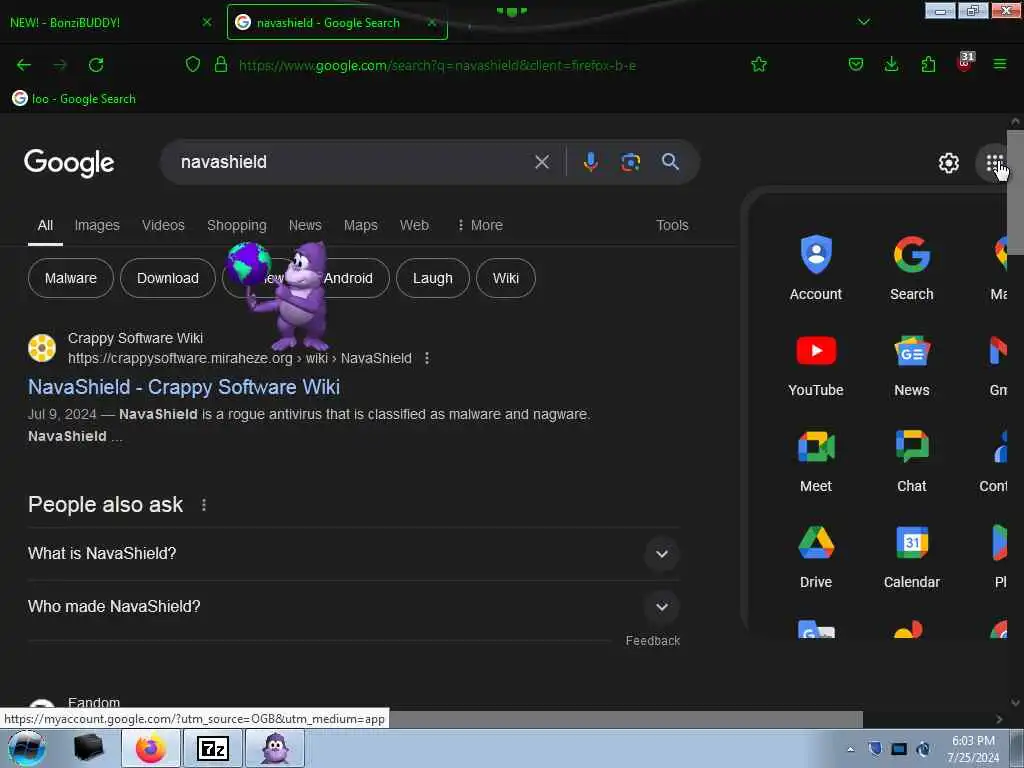
Task: Switch to Maps results tab
Action: pos(360,225)
